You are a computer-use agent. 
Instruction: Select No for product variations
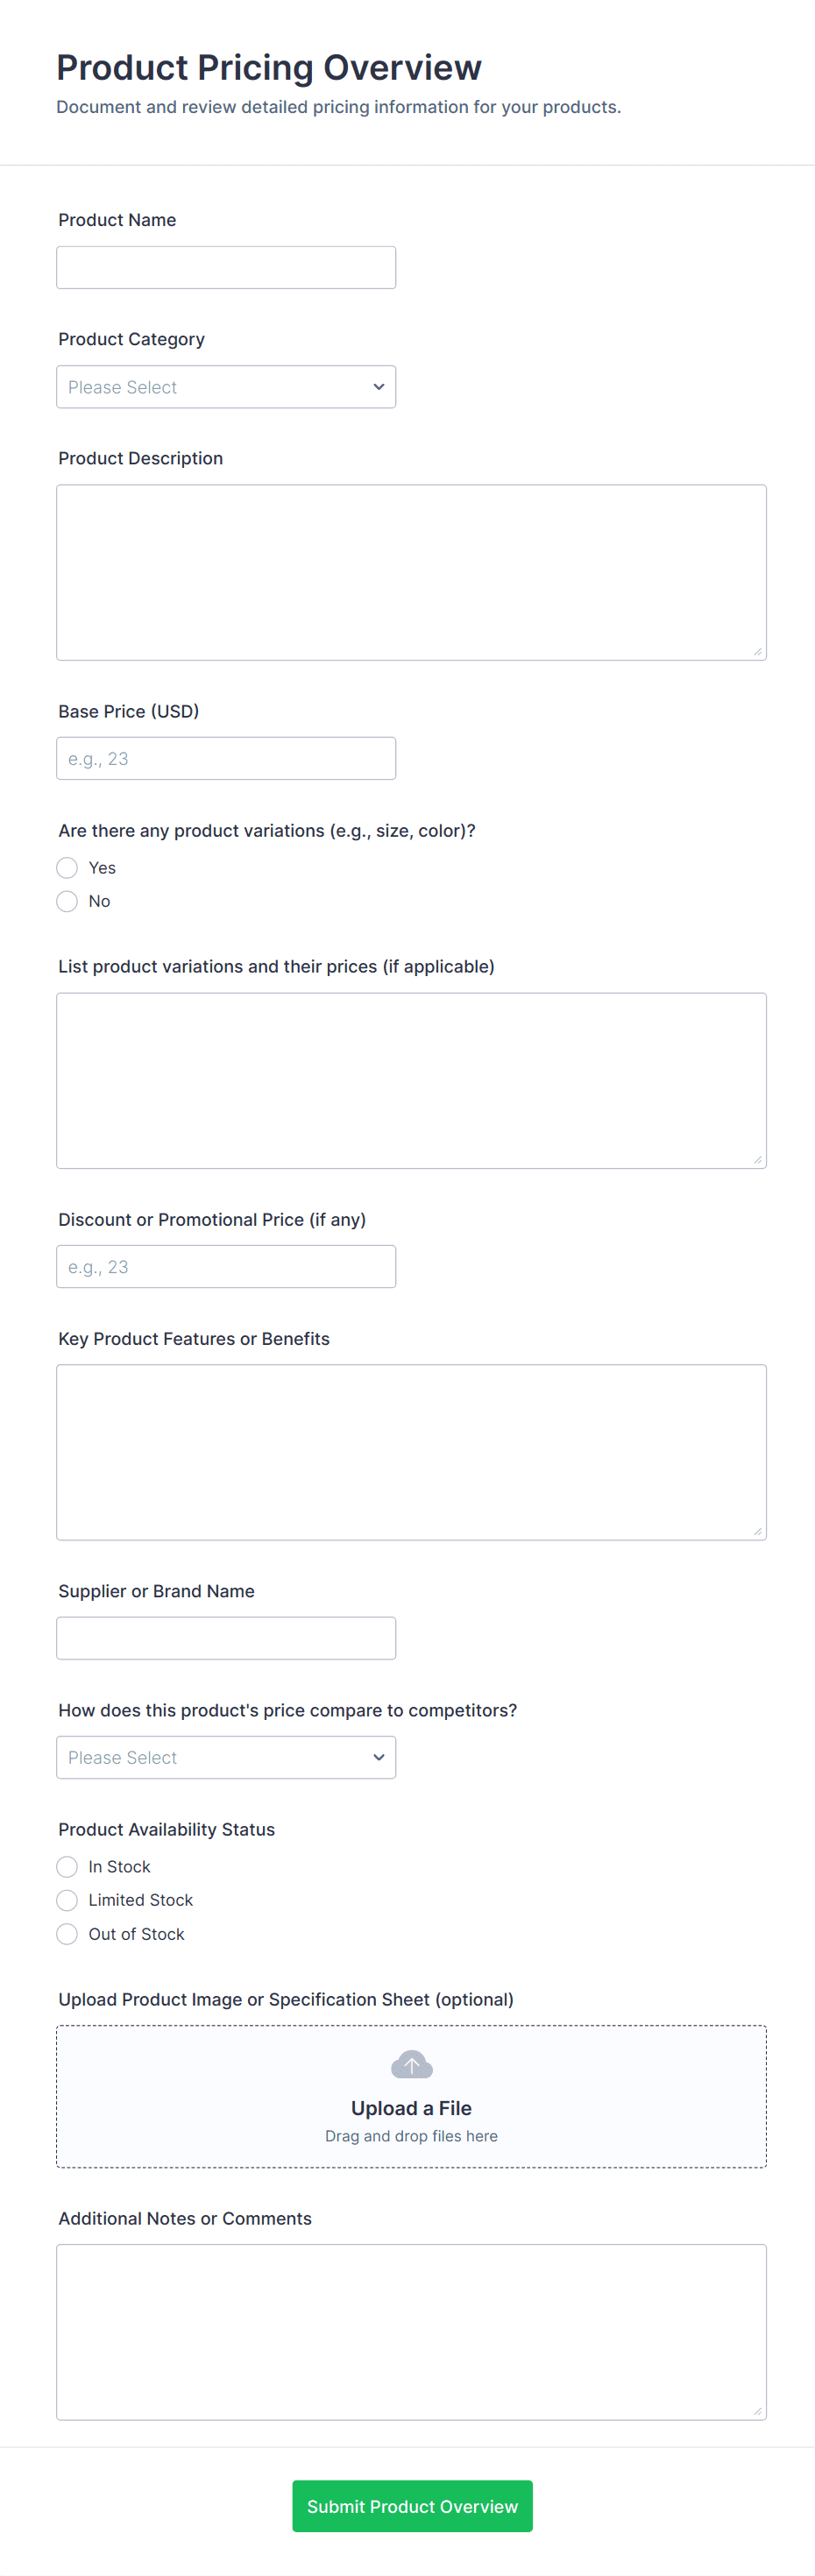point(67,901)
